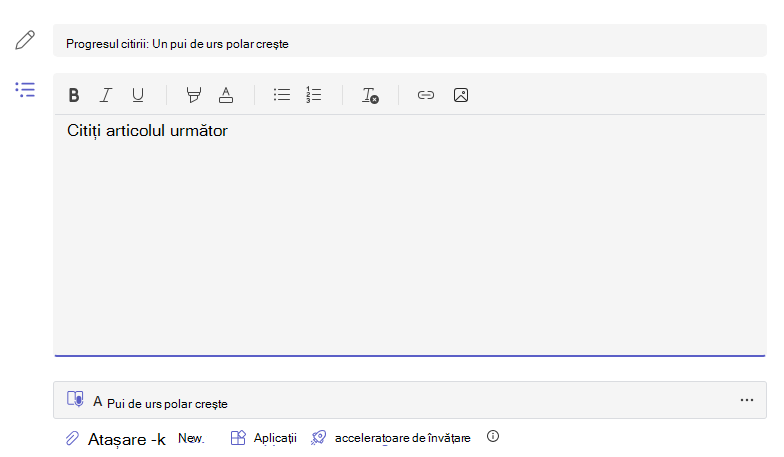
Task: Click the Atașare button
Action: click(x=126, y=440)
